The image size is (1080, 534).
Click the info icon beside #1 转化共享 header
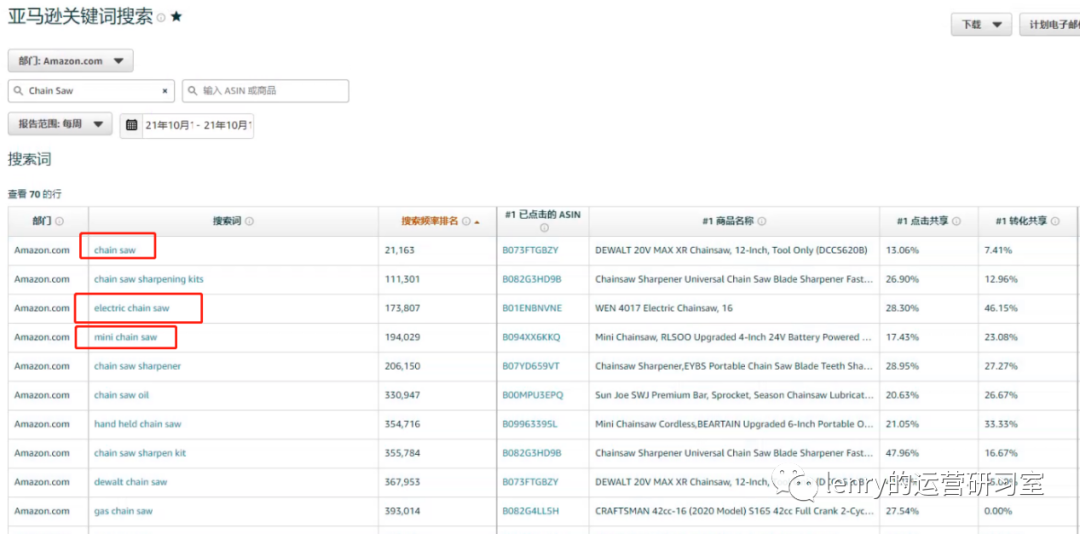1056,222
